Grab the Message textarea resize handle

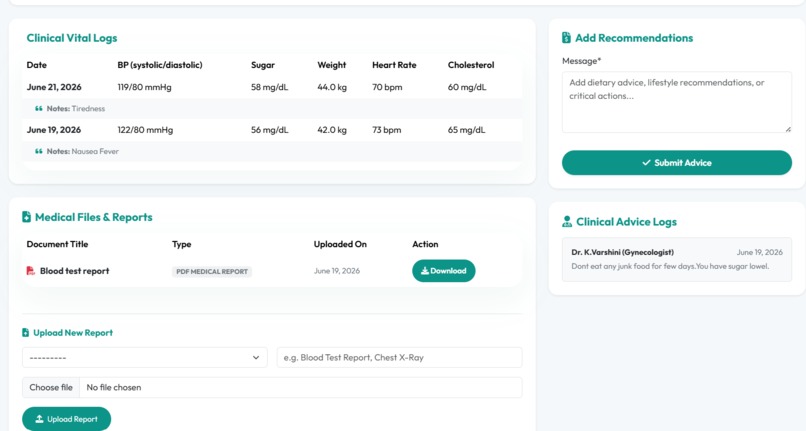point(788,129)
